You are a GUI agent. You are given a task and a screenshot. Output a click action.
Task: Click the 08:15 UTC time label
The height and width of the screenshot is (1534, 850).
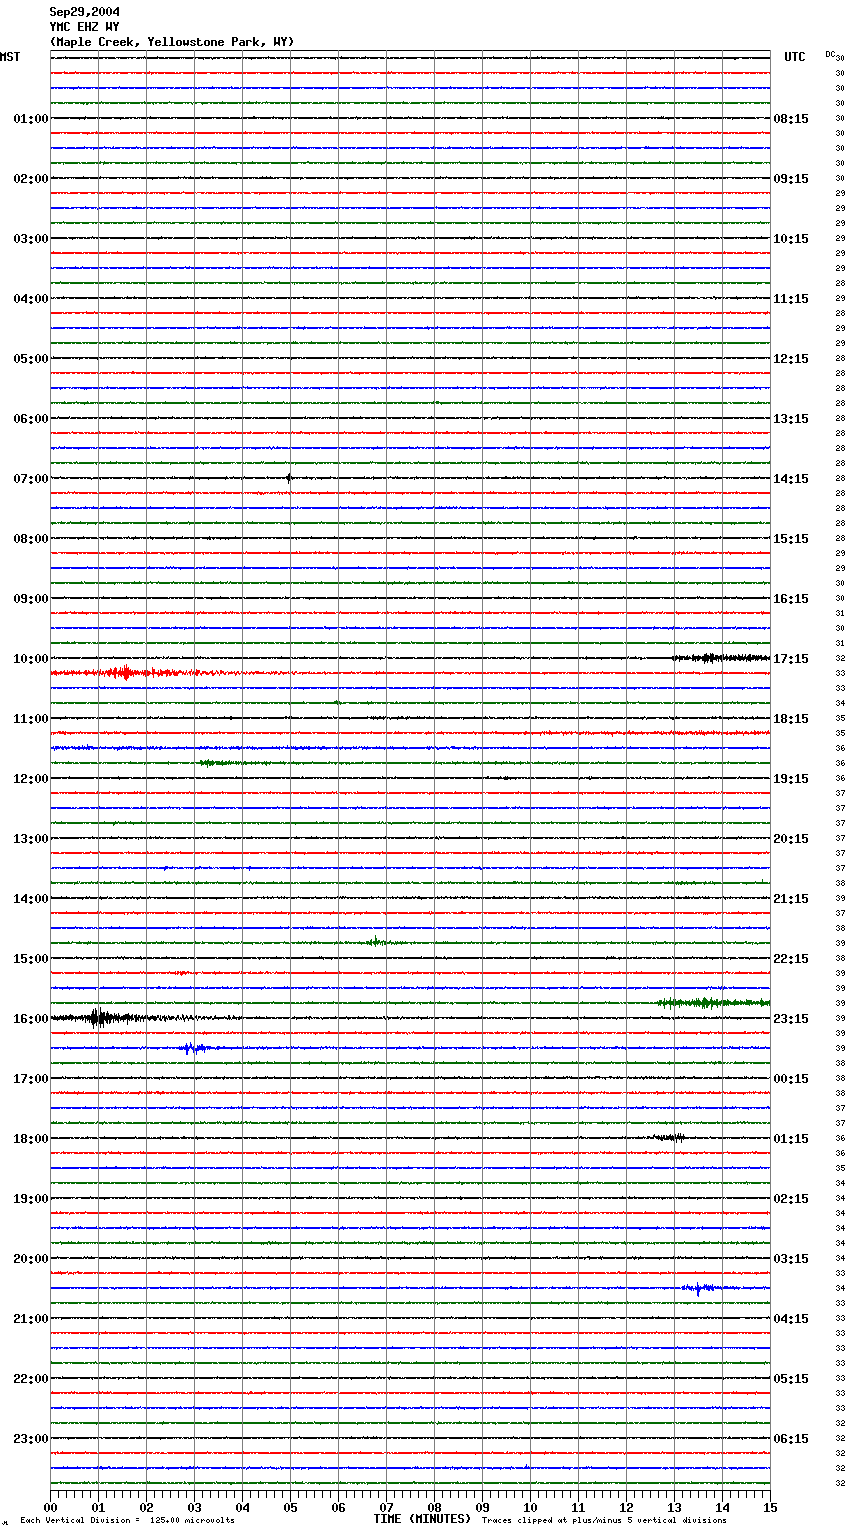tap(791, 119)
